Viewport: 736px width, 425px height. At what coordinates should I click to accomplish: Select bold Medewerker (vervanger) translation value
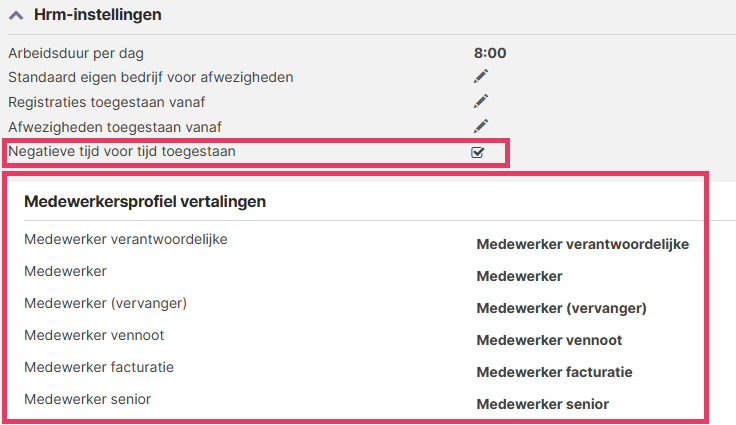pos(561,308)
